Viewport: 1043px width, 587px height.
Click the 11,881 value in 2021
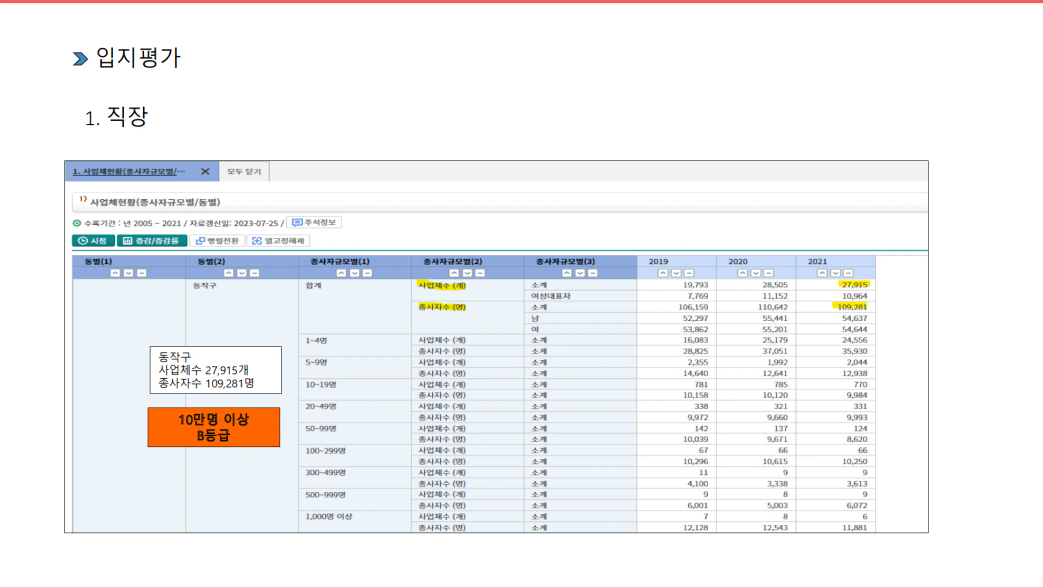tap(855, 528)
